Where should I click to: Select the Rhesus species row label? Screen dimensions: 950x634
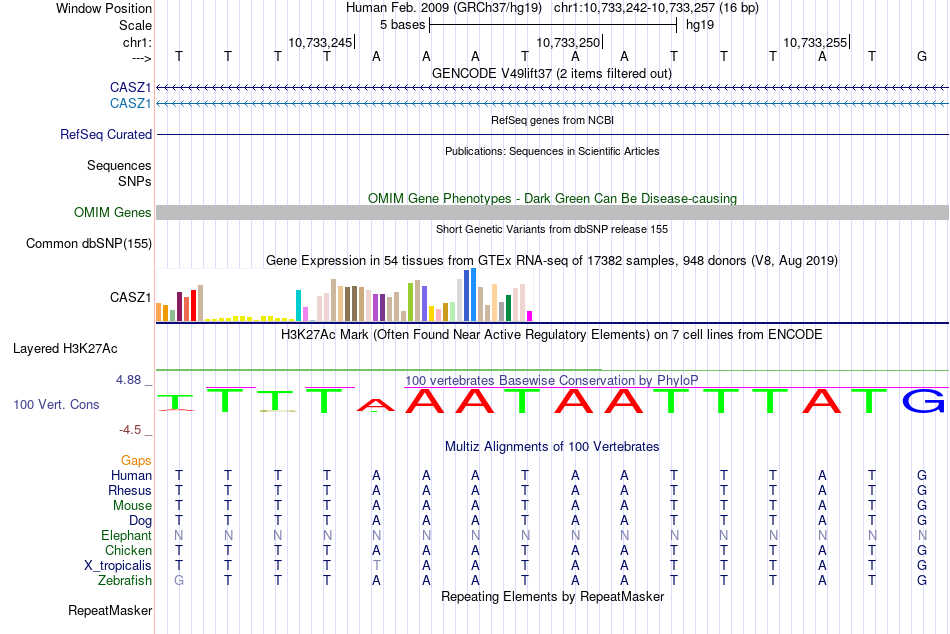[x=130, y=490]
